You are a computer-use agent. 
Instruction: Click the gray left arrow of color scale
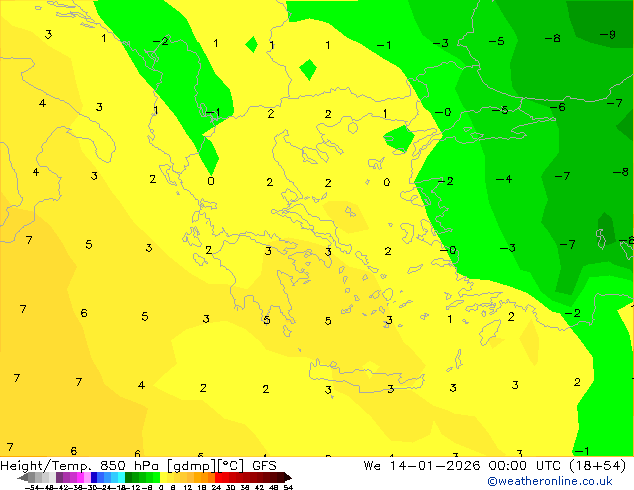click(x=23, y=477)
